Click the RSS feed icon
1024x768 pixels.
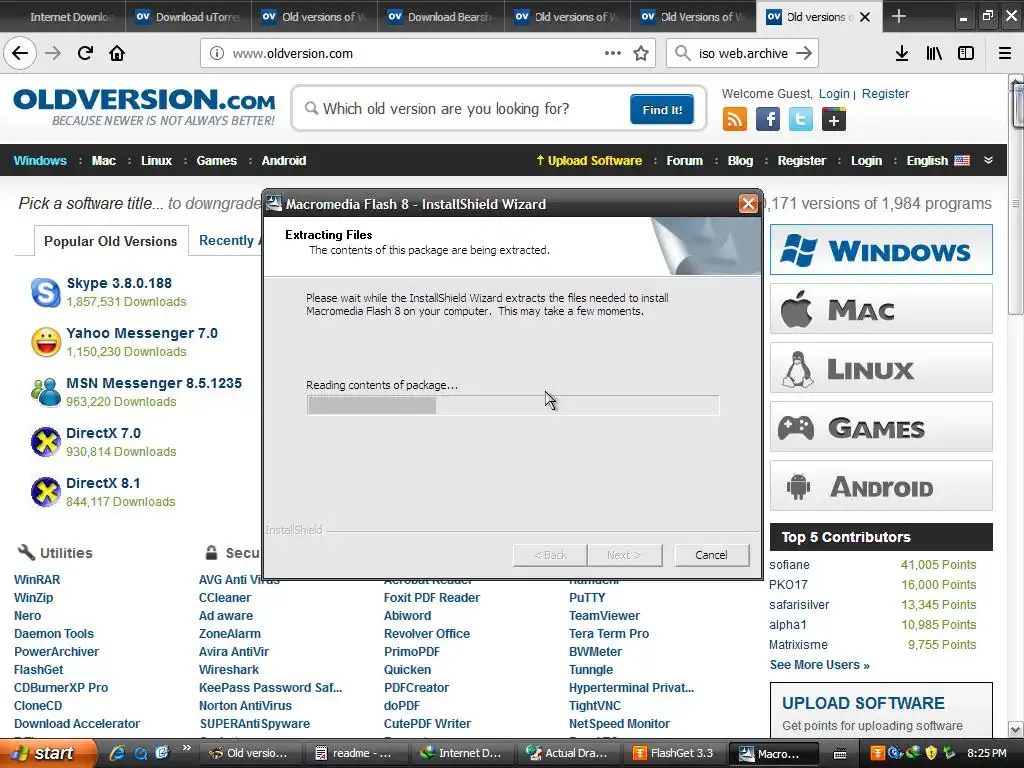click(735, 120)
